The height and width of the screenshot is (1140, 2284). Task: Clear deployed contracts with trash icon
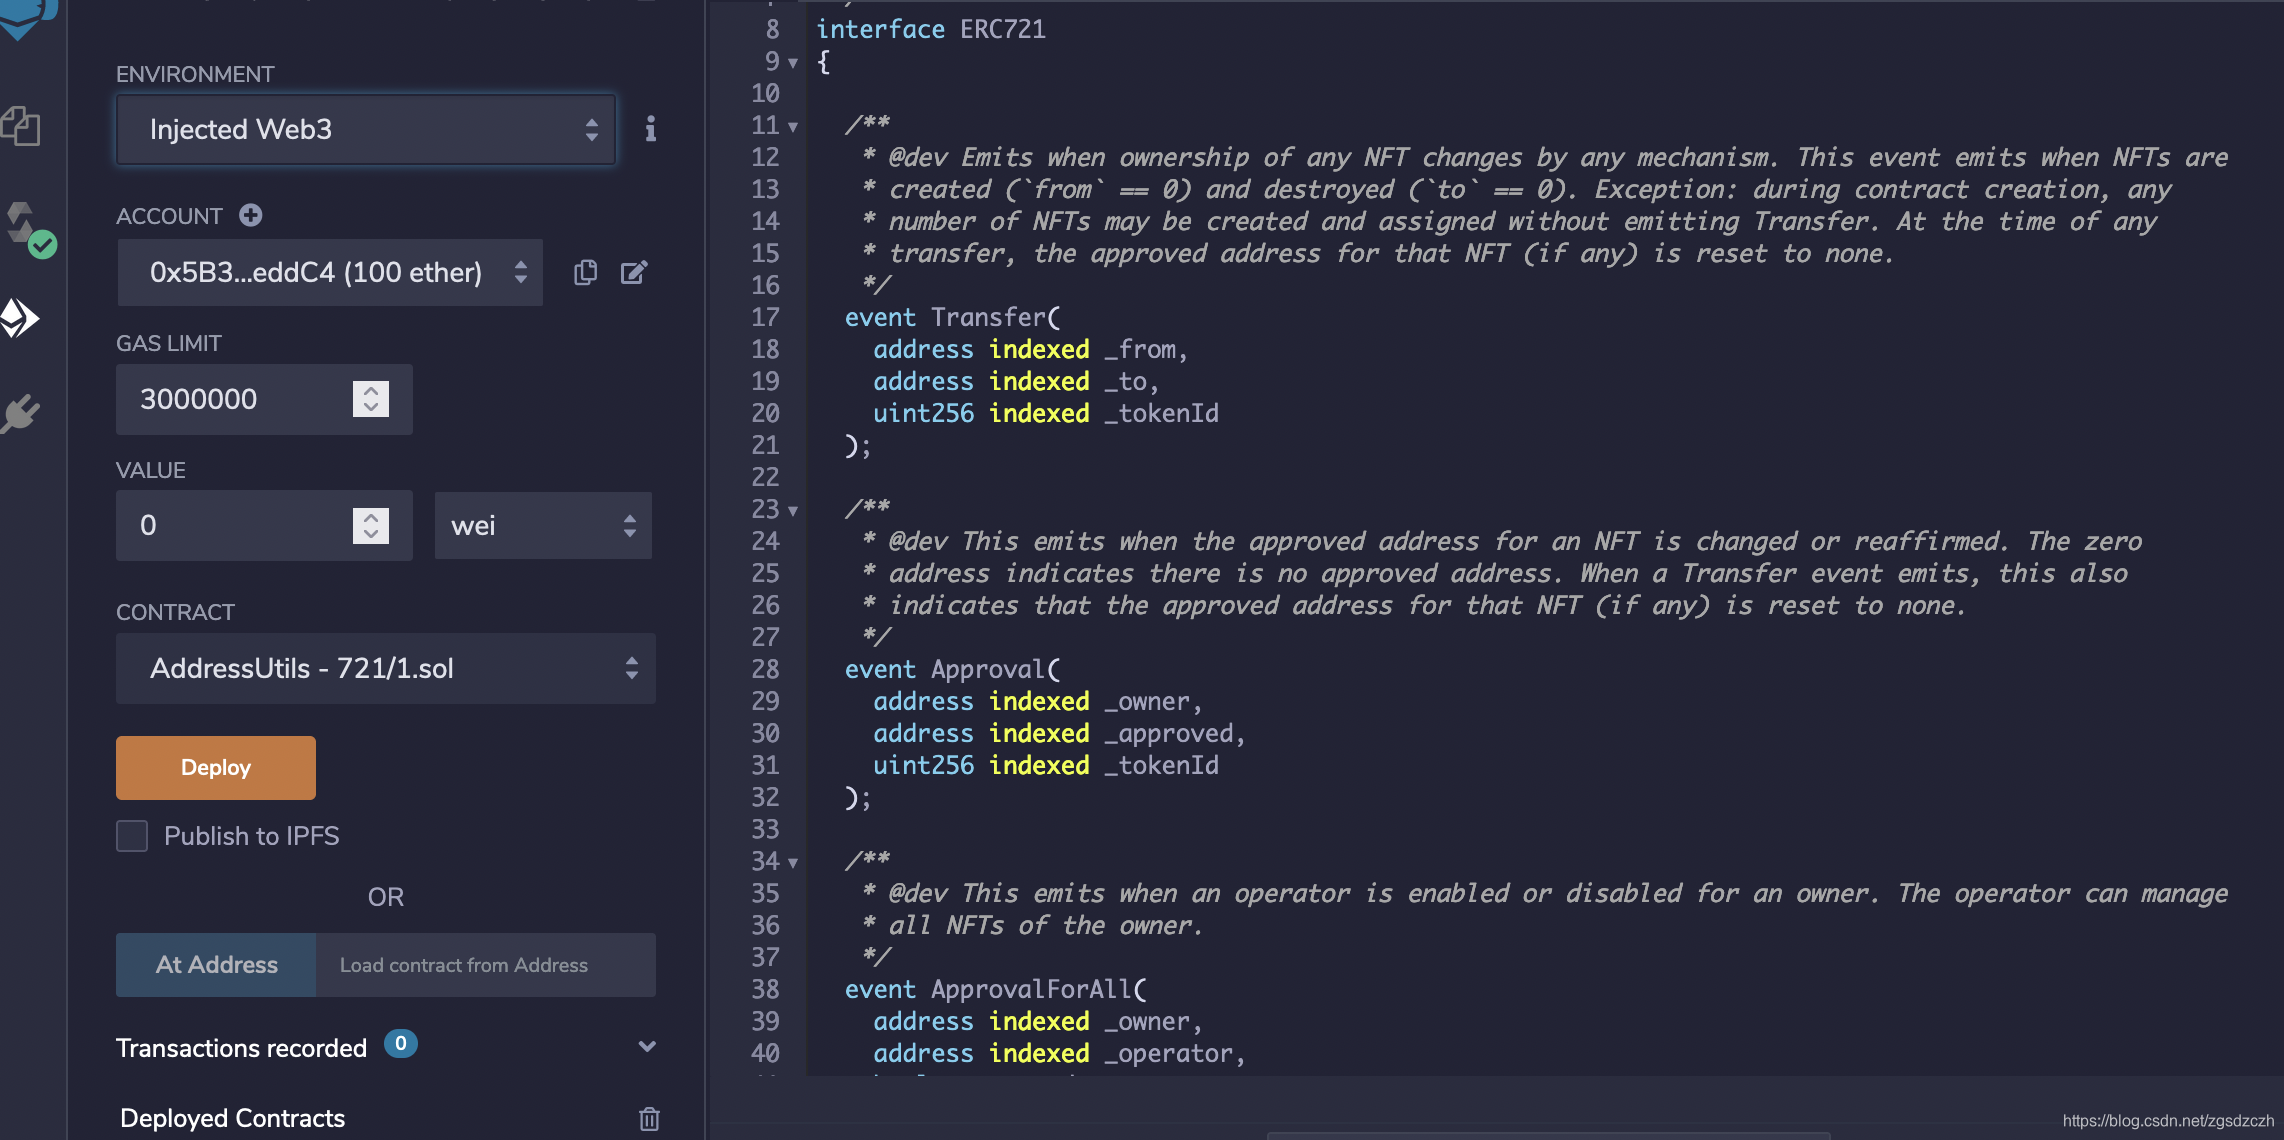point(649,1118)
